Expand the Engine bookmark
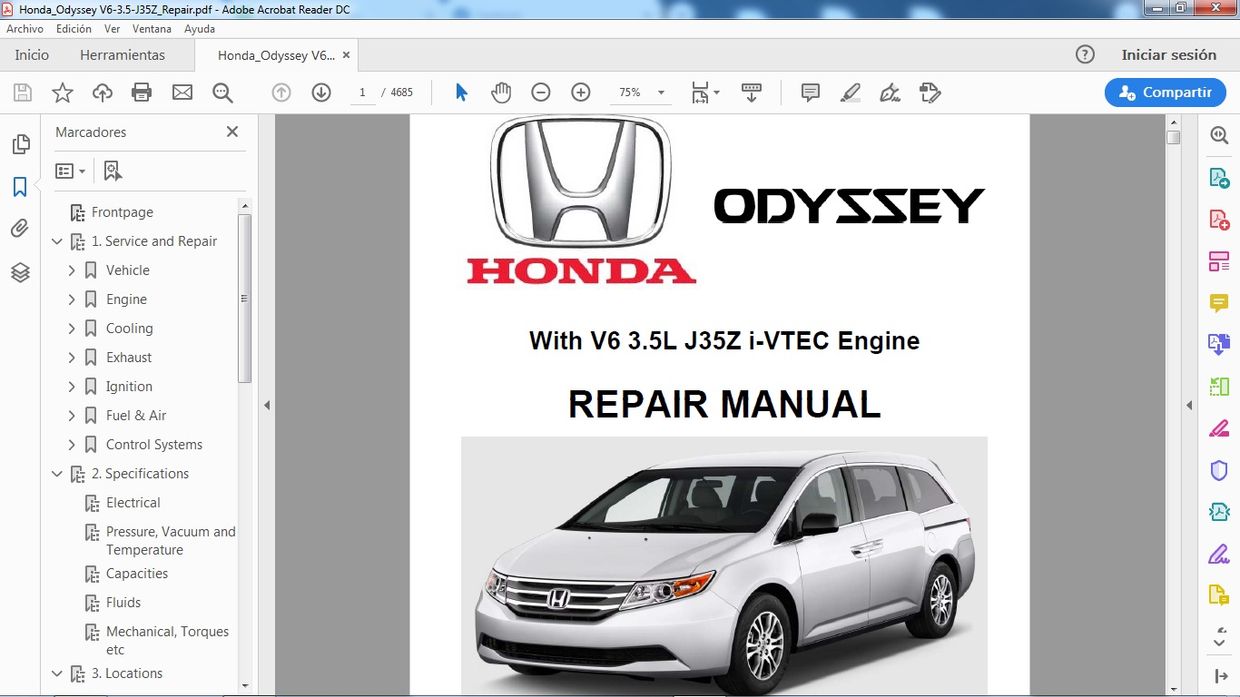 pos(71,299)
